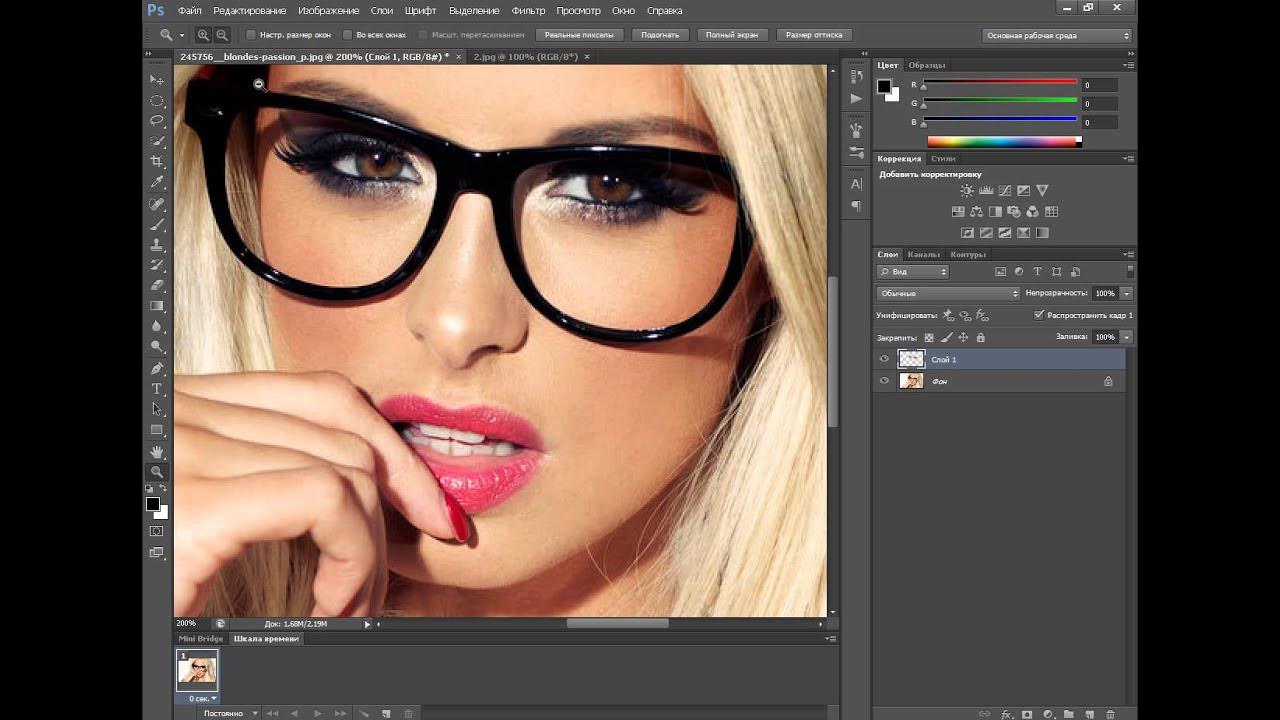The image size is (1280, 720).
Task: Add layer mask icon
Action: pyautogui.click(x=1026, y=714)
